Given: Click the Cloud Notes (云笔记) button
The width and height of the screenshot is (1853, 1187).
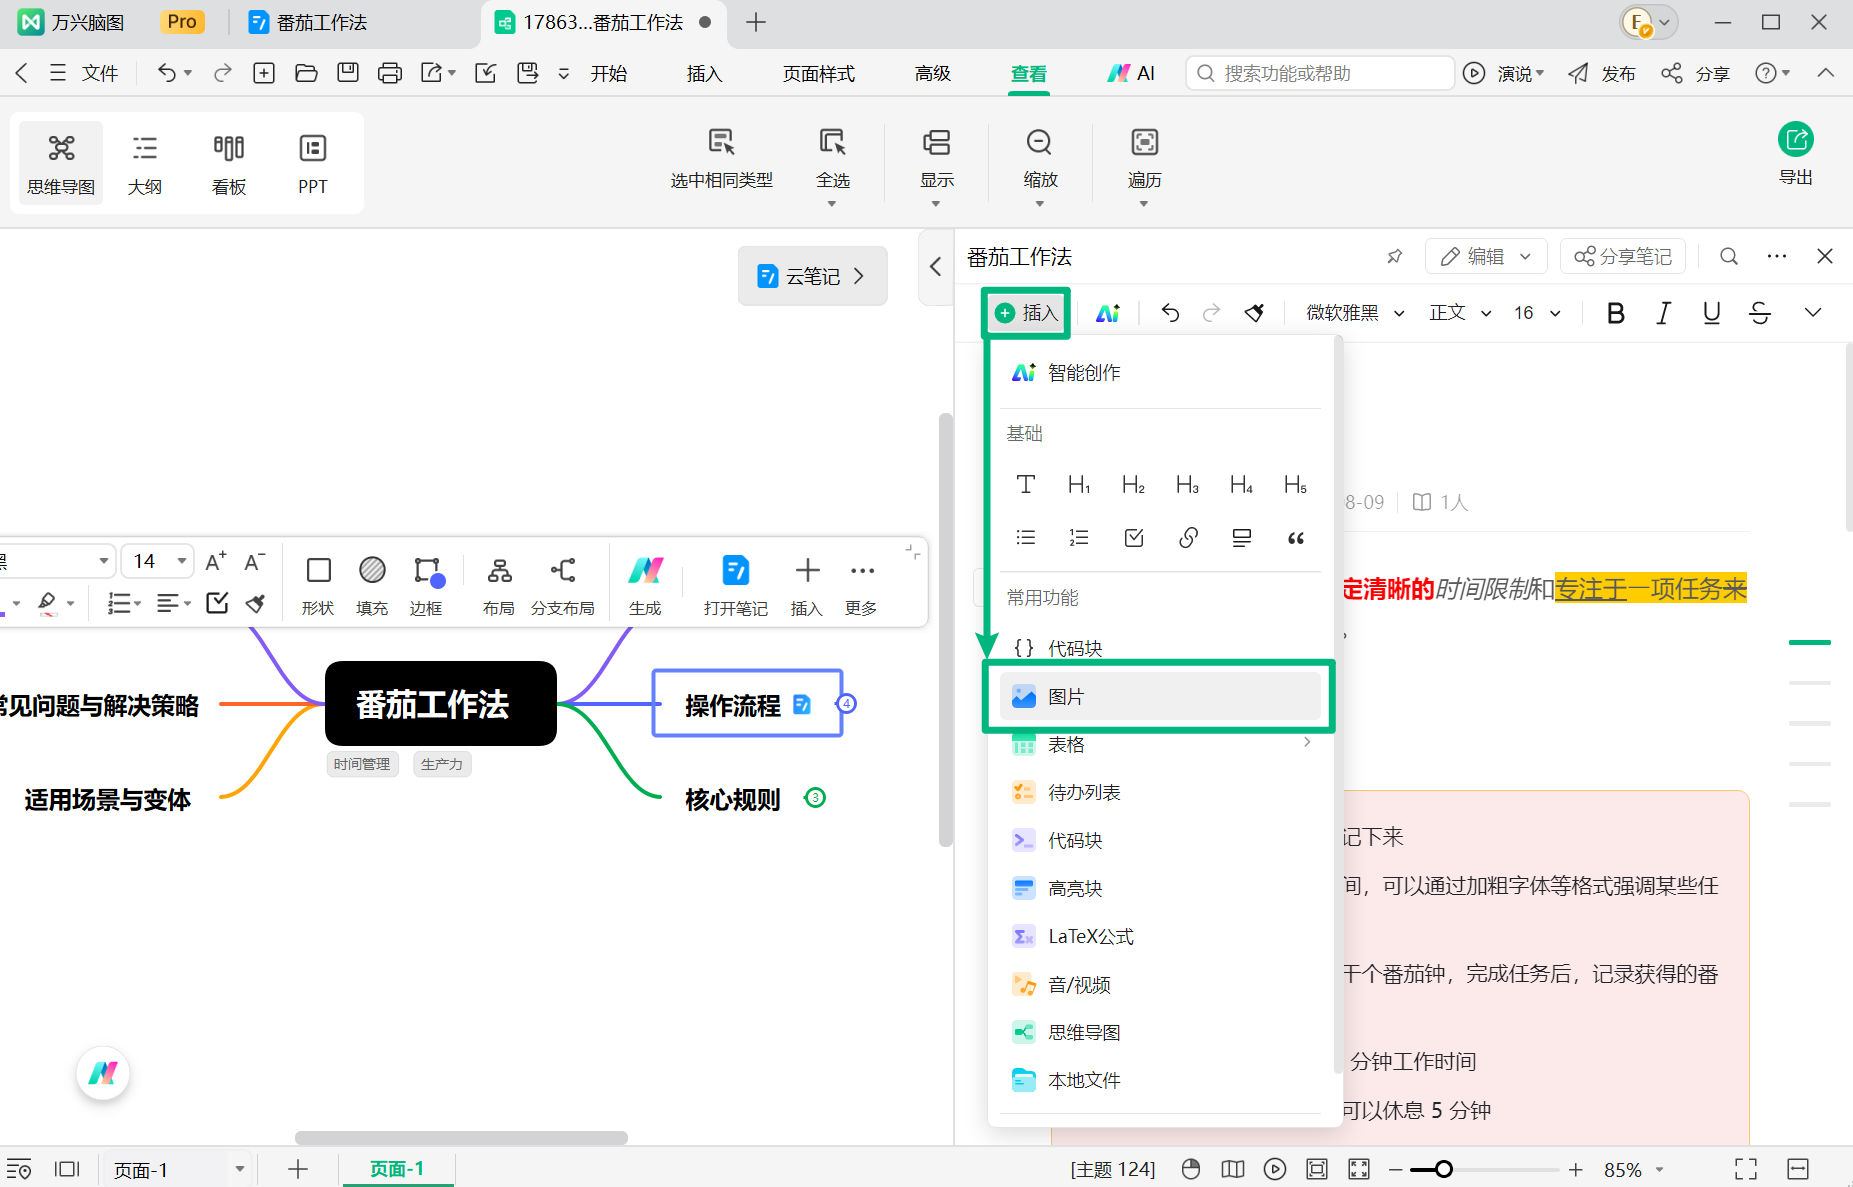Looking at the screenshot, I should point(812,276).
